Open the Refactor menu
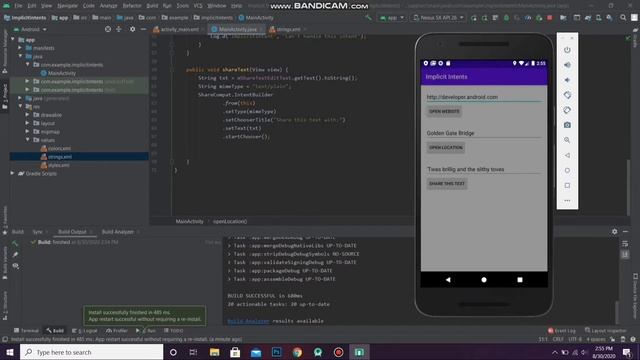640x360 pixels. point(132,6)
